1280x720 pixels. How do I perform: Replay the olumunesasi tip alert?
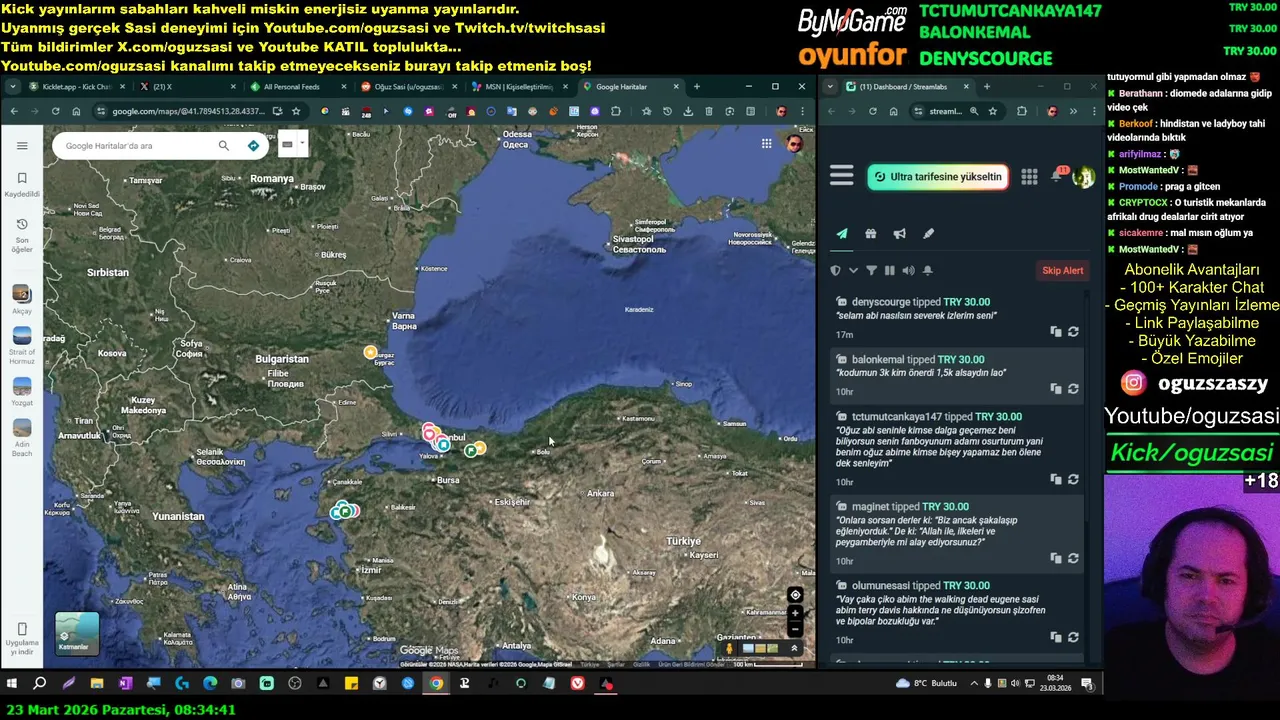[1073, 638]
